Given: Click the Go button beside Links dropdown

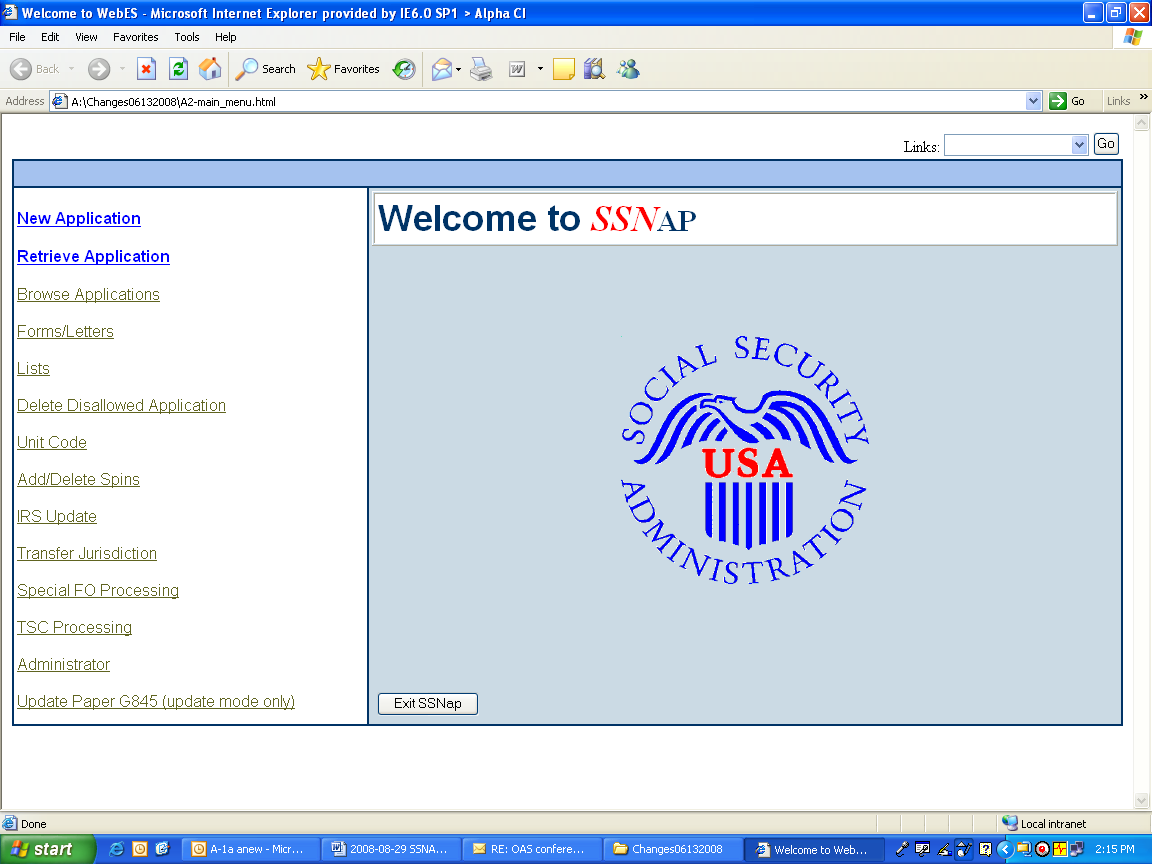Looking at the screenshot, I should (1106, 144).
